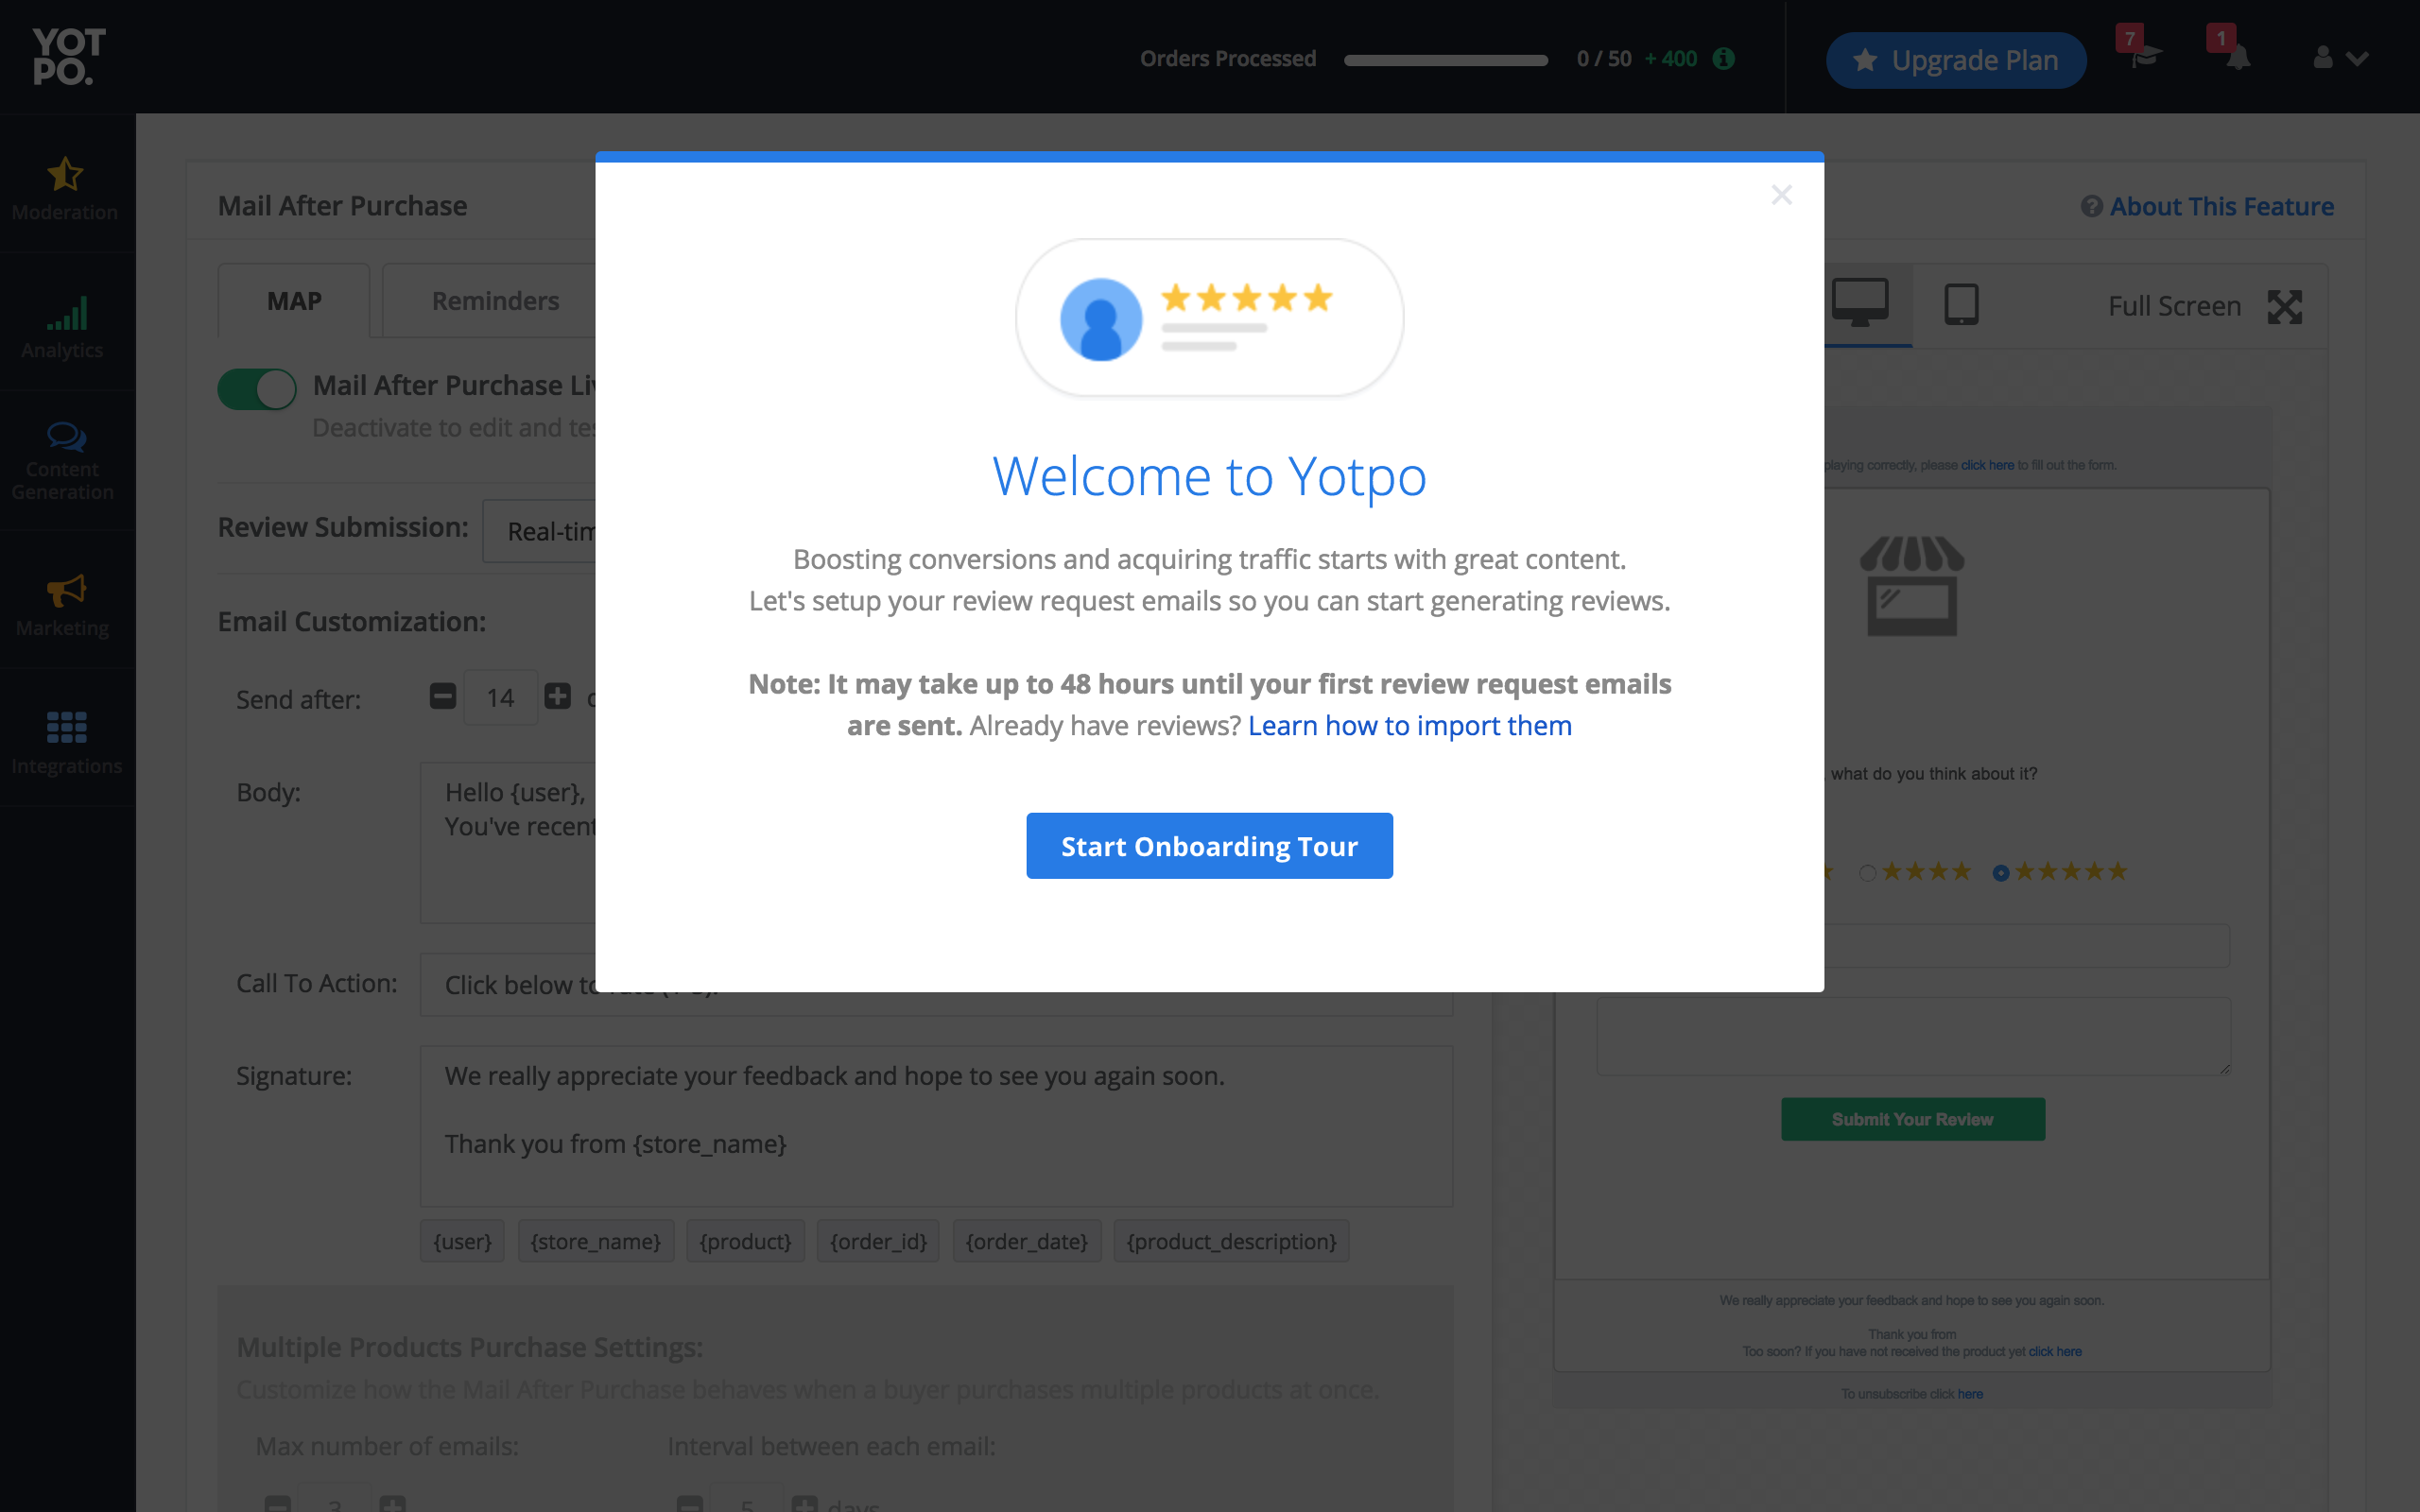Insert the {order_id} tag
The image size is (2420, 1512).
click(878, 1241)
